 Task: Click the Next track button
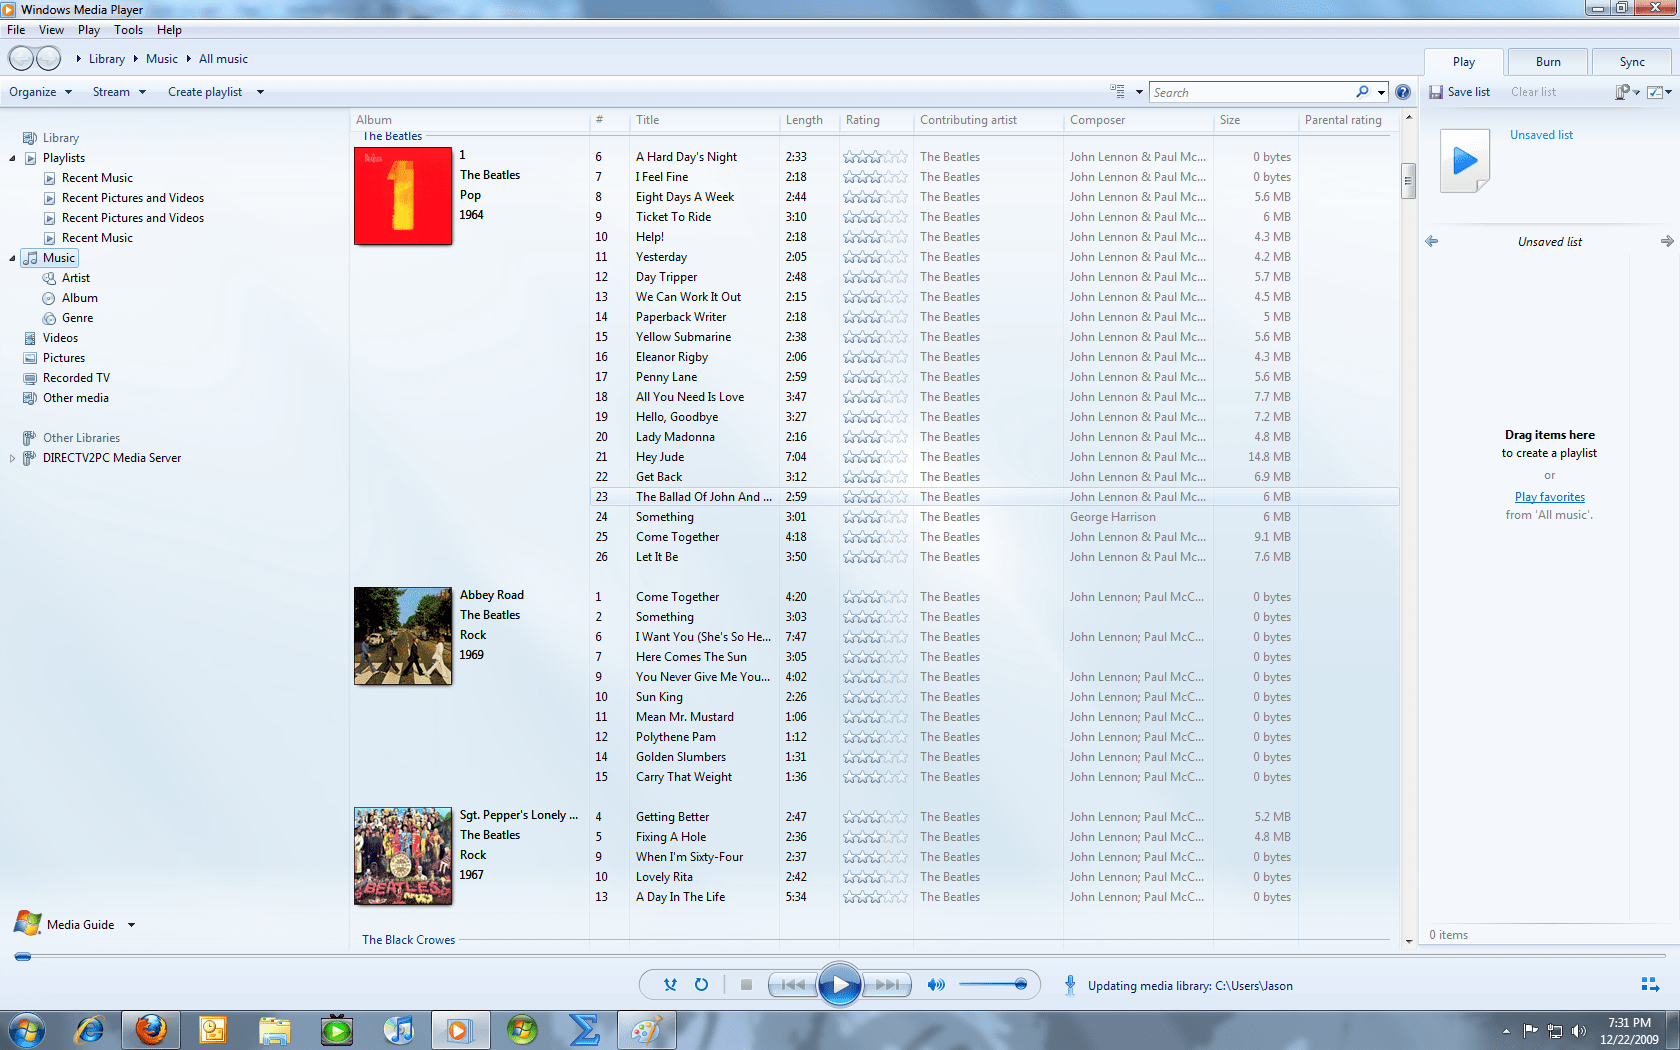886,985
